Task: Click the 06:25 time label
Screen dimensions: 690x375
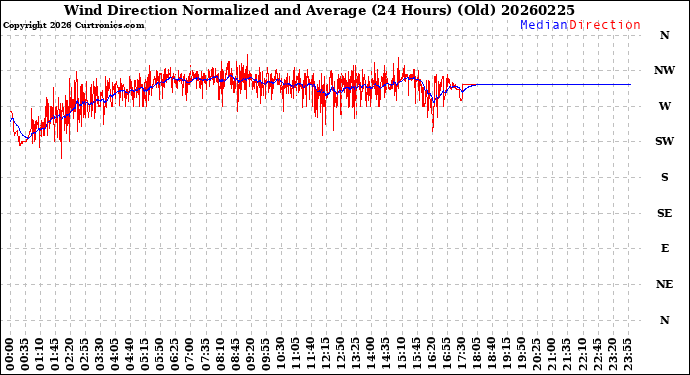Action: [175, 354]
